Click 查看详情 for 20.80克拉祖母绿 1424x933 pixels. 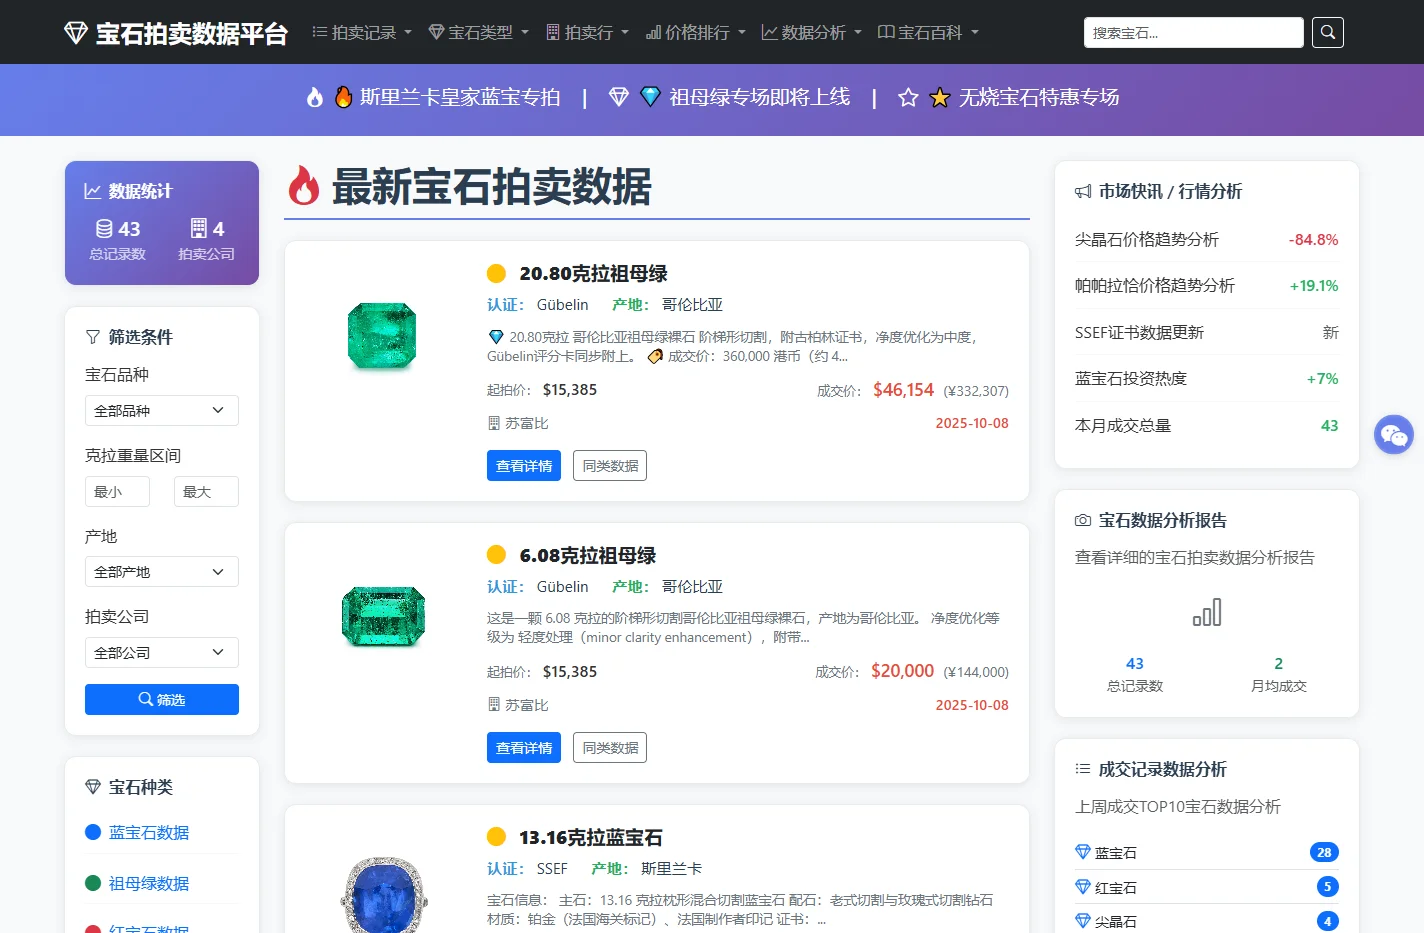(524, 466)
